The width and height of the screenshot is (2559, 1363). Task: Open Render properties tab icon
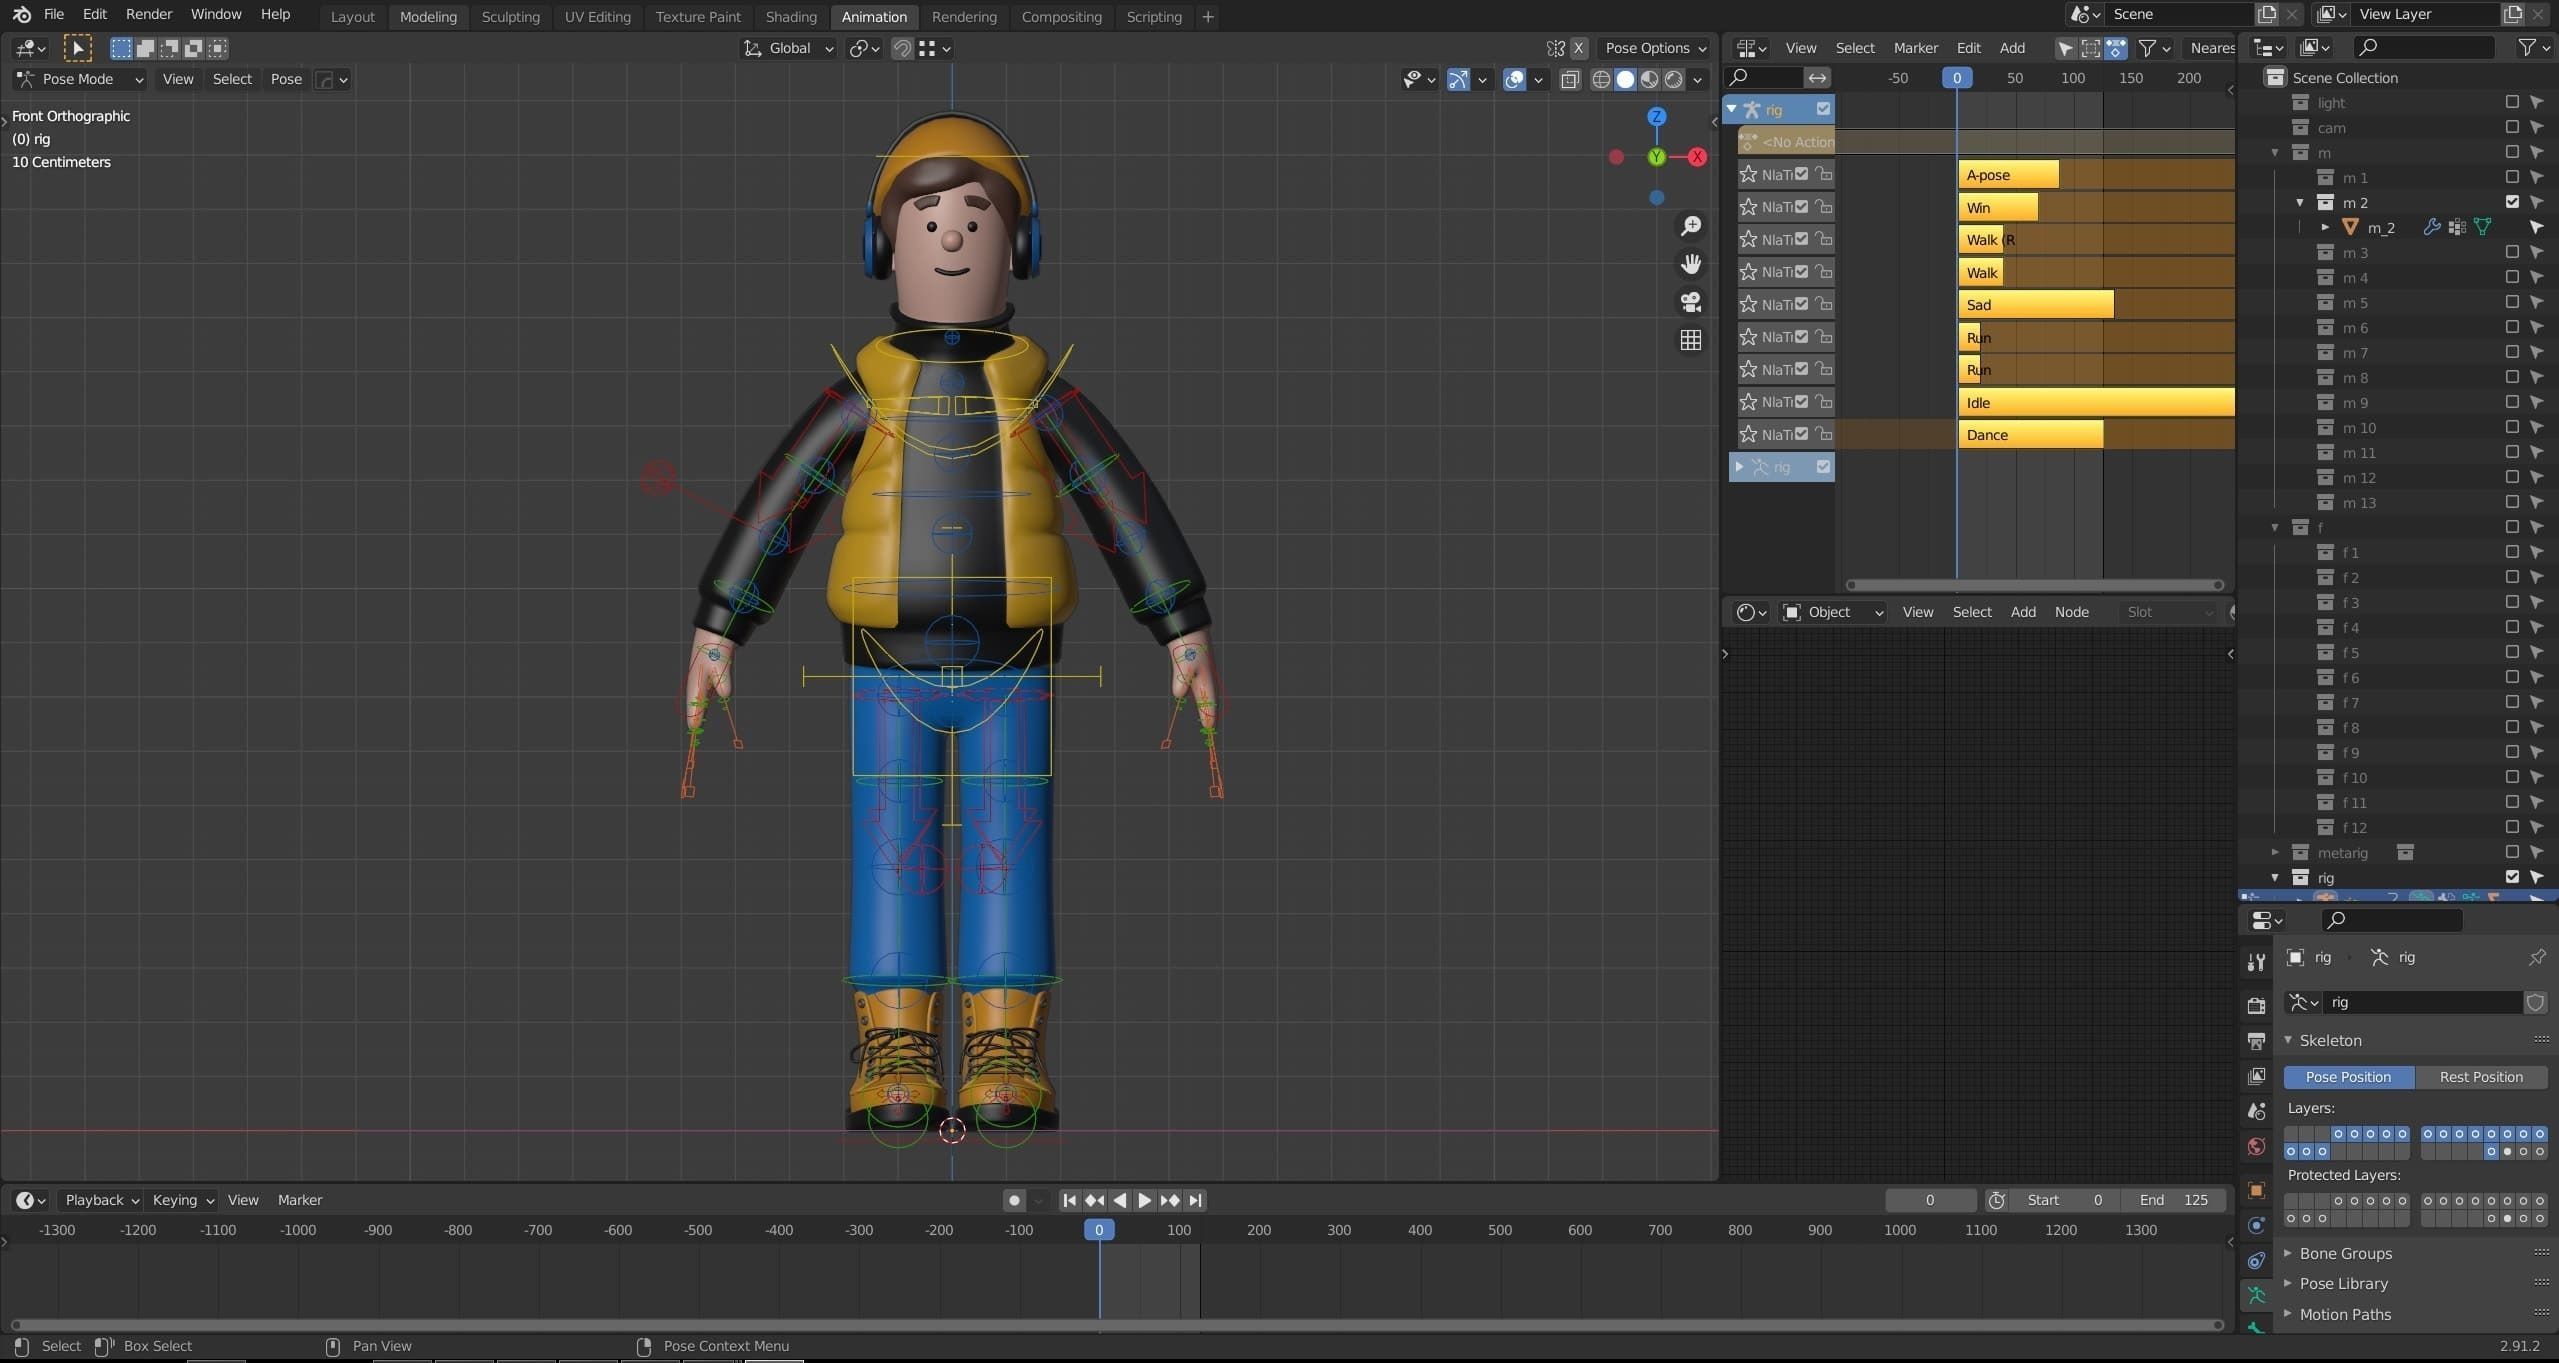pos(2256,1005)
